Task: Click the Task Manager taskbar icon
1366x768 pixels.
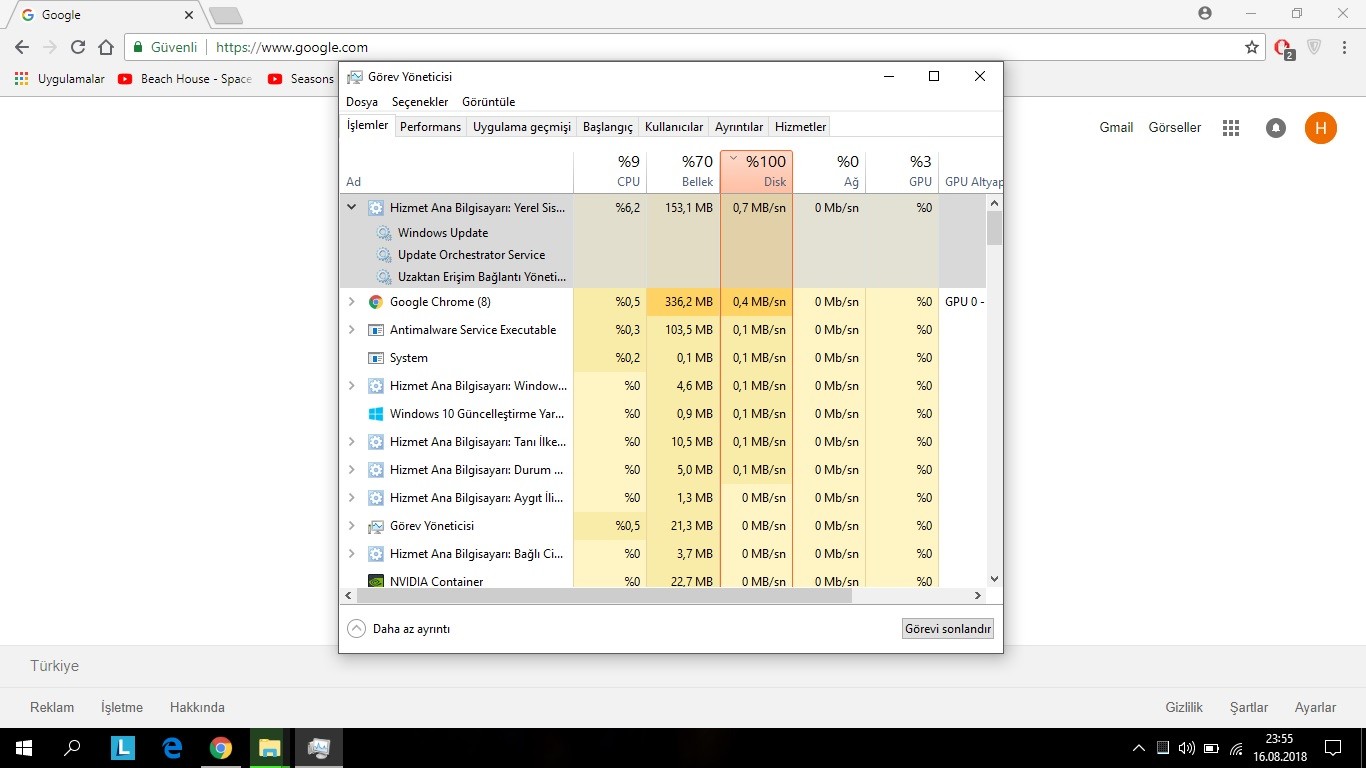Action: (319, 748)
